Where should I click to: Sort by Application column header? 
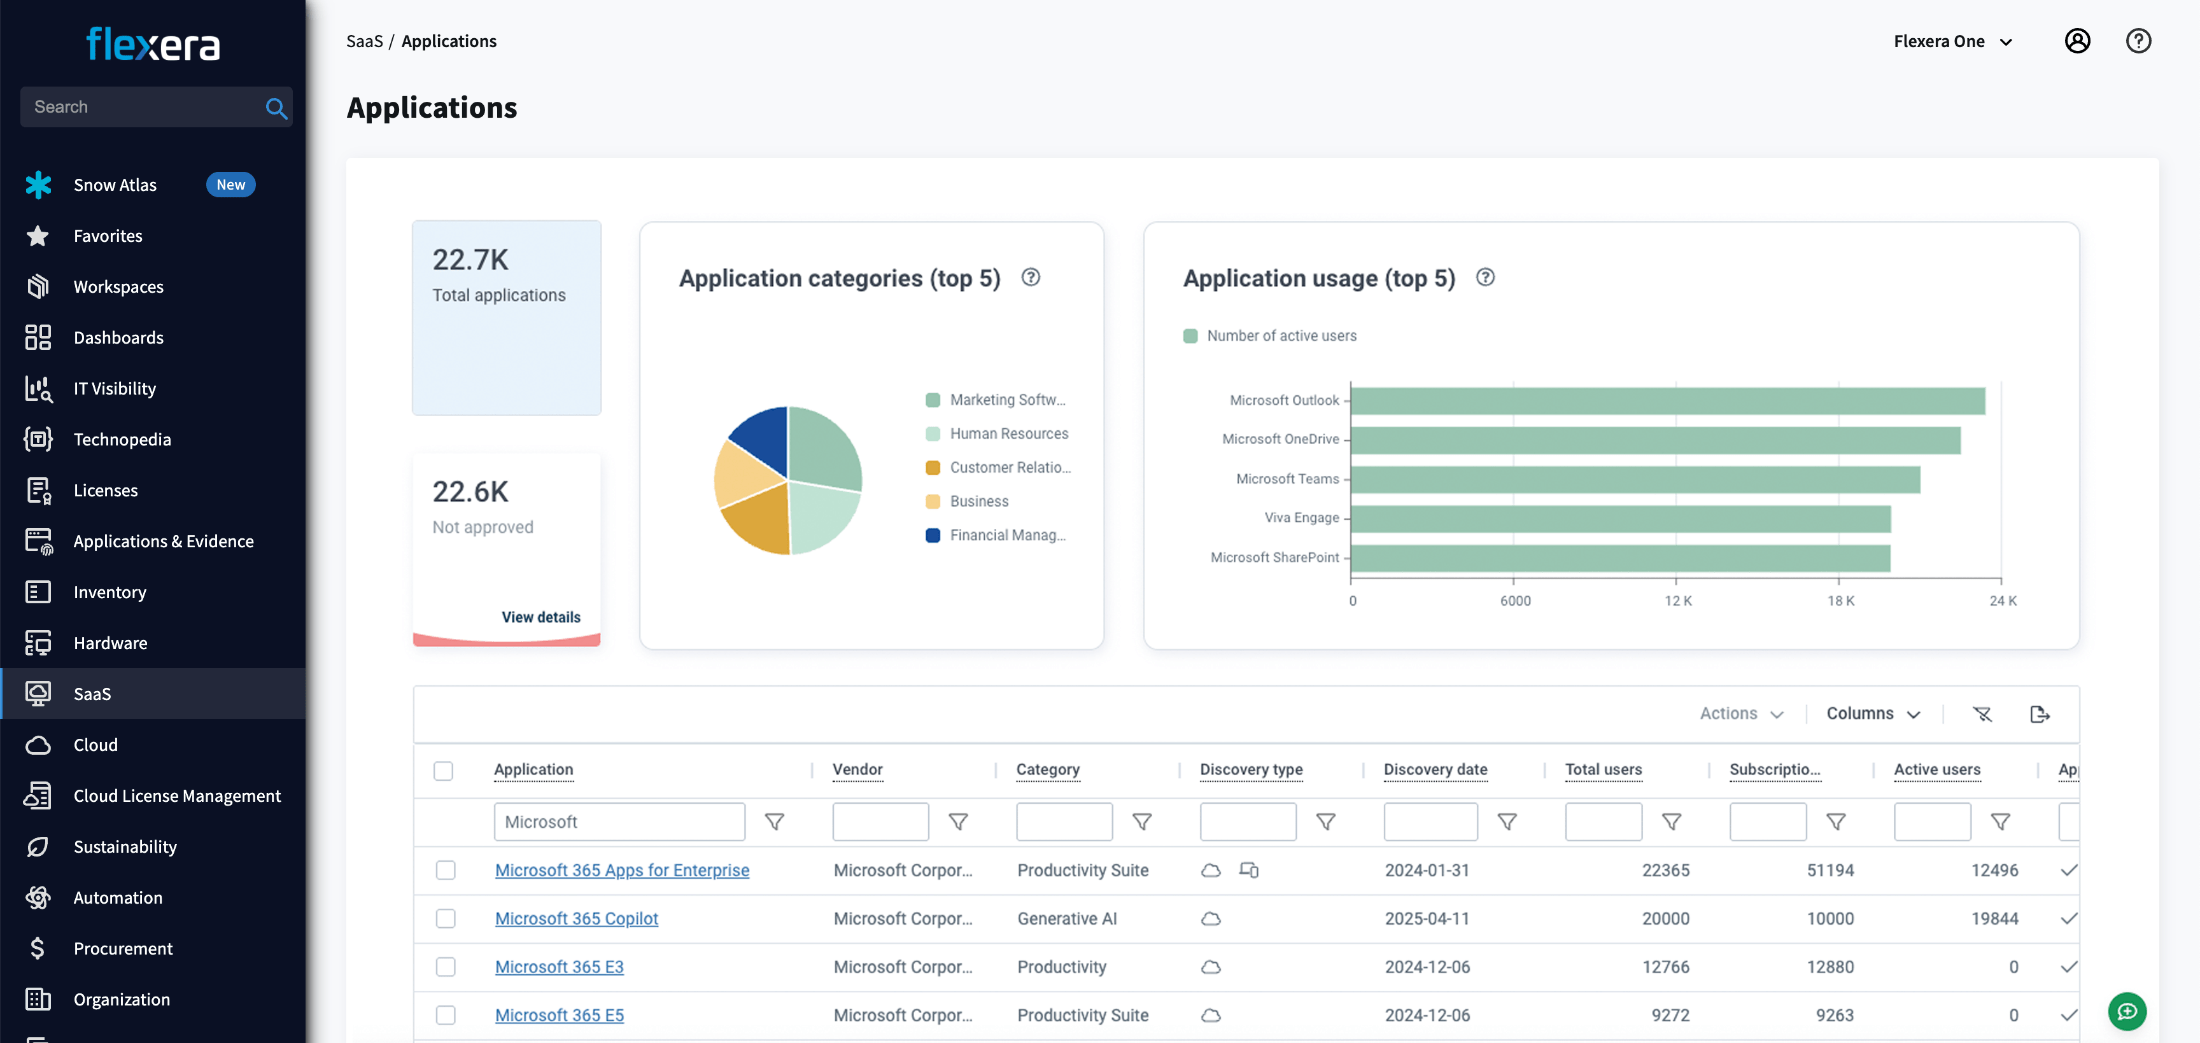click(x=533, y=770)
